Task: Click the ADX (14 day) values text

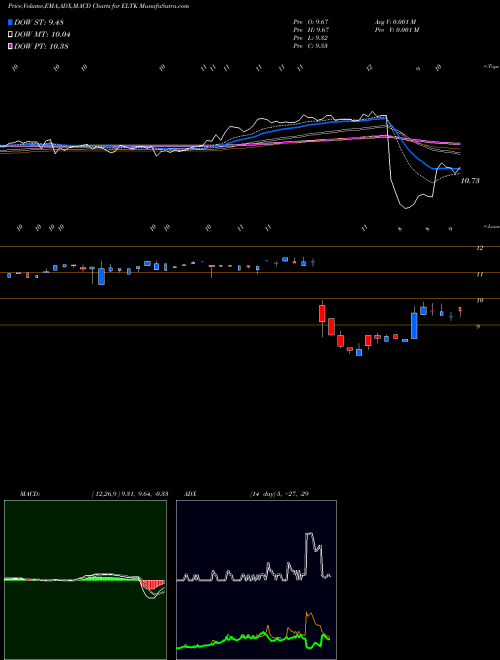Action: pos(279,494)
